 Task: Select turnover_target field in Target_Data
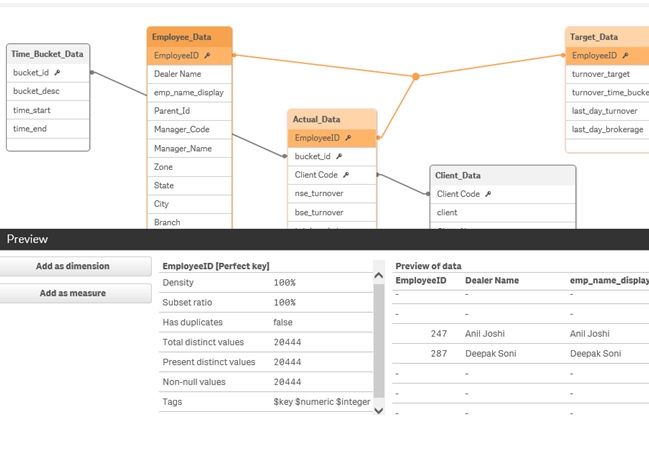(601, 74)
